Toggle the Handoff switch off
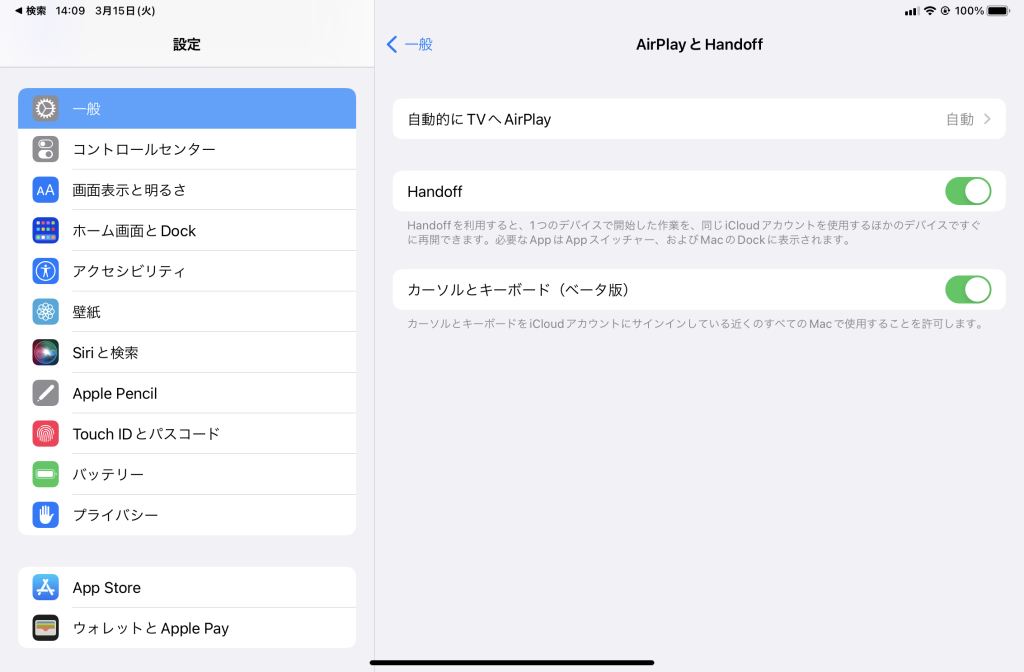Viewport: 1024px width, 672px height. coord(967,191)
